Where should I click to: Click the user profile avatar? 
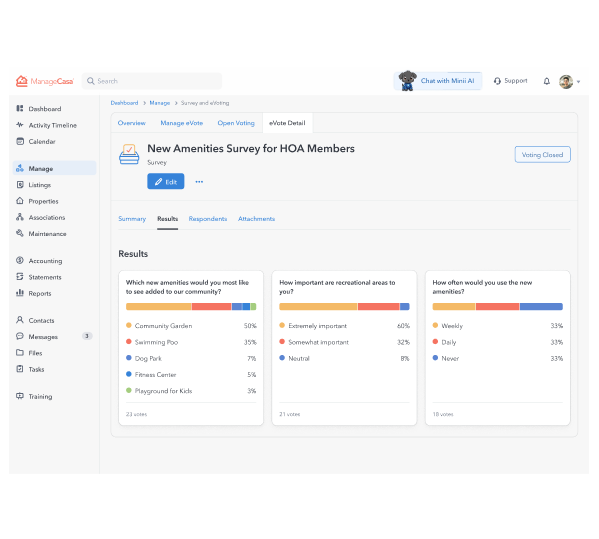[x=566, y=81]
